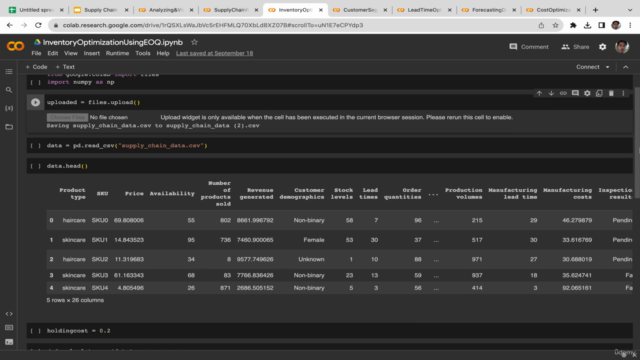
Task: Open the Insert menu
Action: click(92, 53)
